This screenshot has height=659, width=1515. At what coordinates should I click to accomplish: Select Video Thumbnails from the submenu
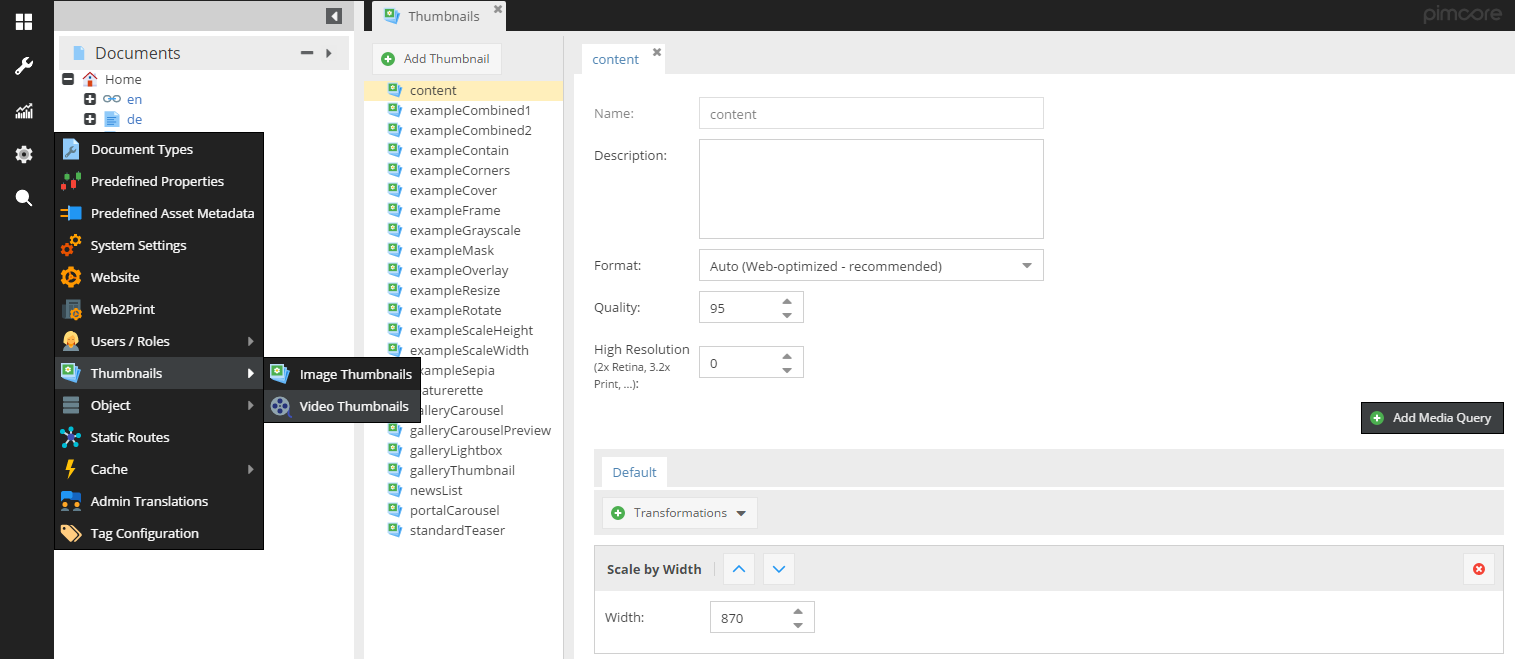(353, 406)
